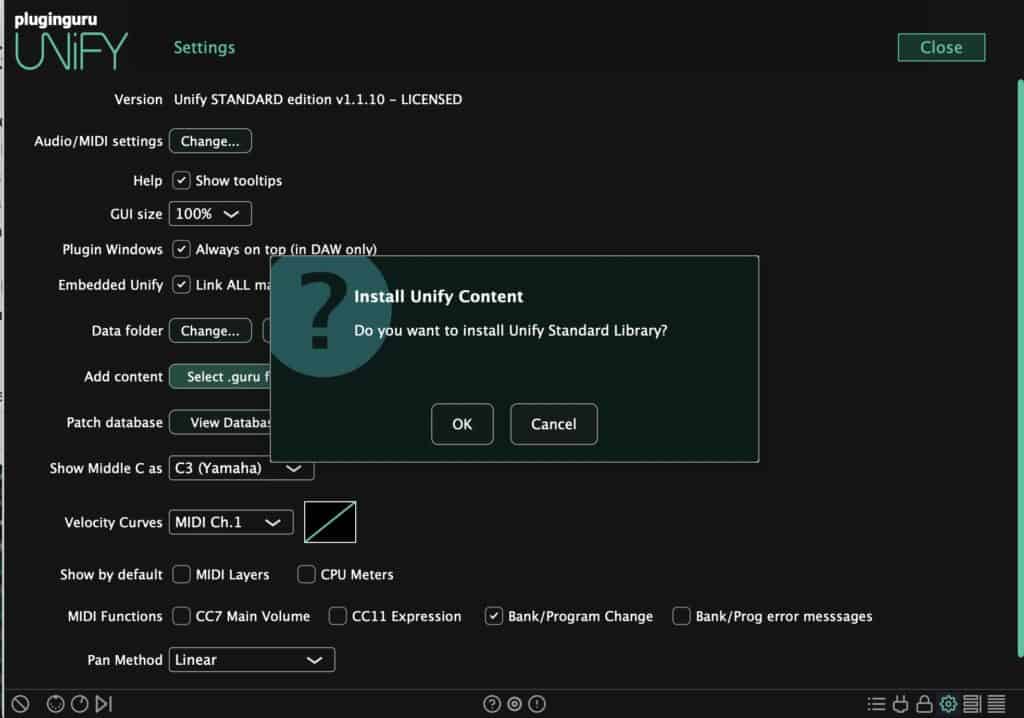Click 'Do you want to install Unify Standard Library?' text

511,331
